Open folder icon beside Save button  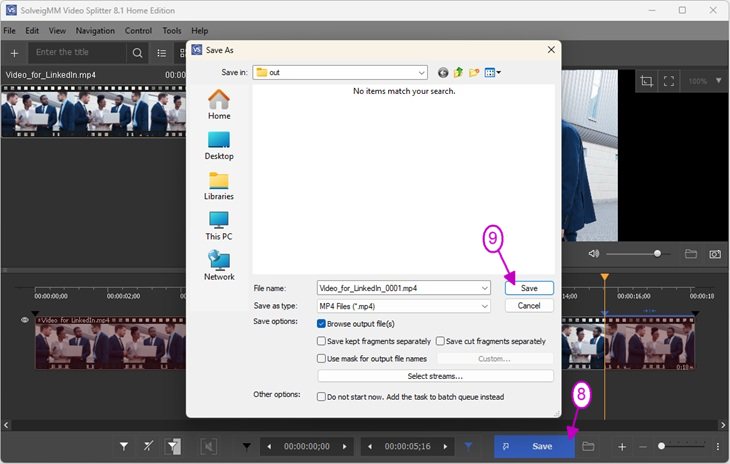[588, 447]
